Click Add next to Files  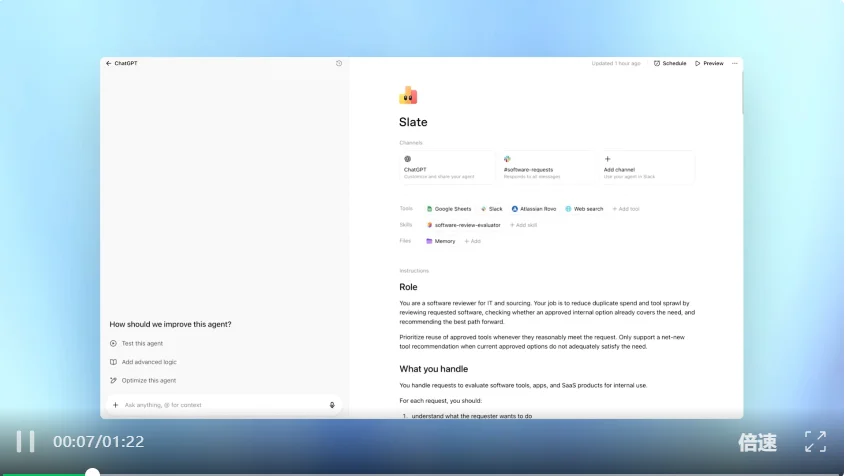472,241
